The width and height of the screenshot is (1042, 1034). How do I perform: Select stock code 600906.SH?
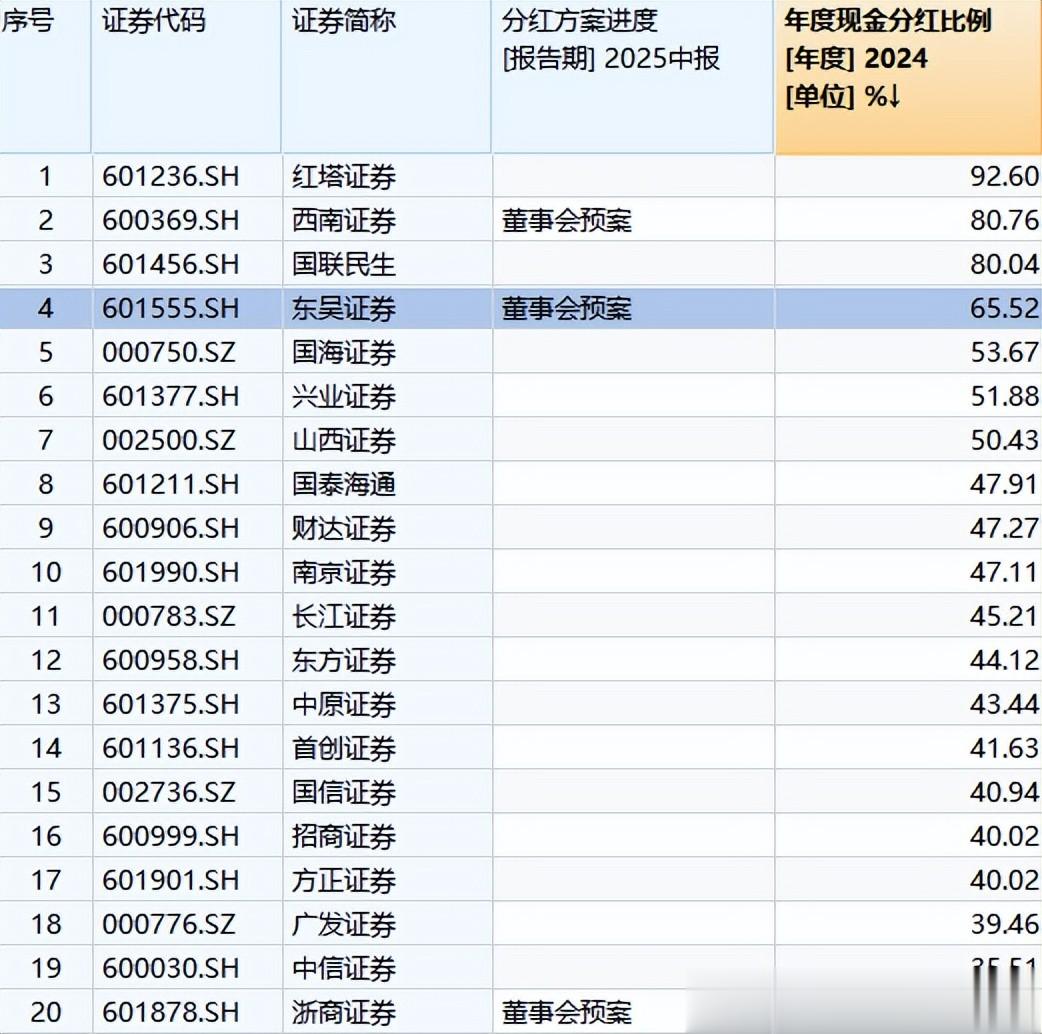(x=171, y=528)
